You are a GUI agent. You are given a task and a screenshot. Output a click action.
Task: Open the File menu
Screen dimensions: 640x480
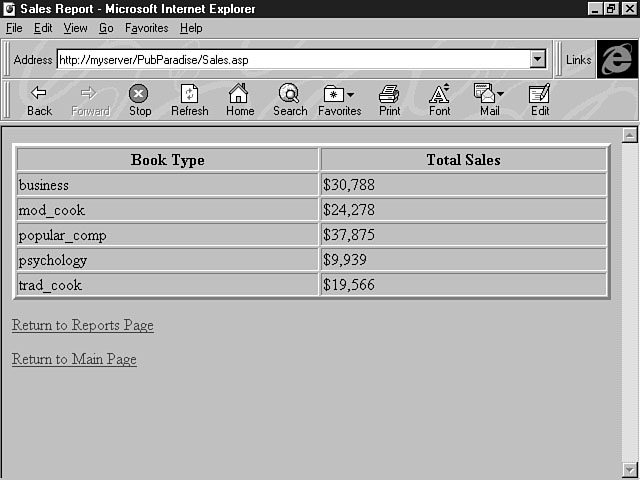(x=14, y=28)
